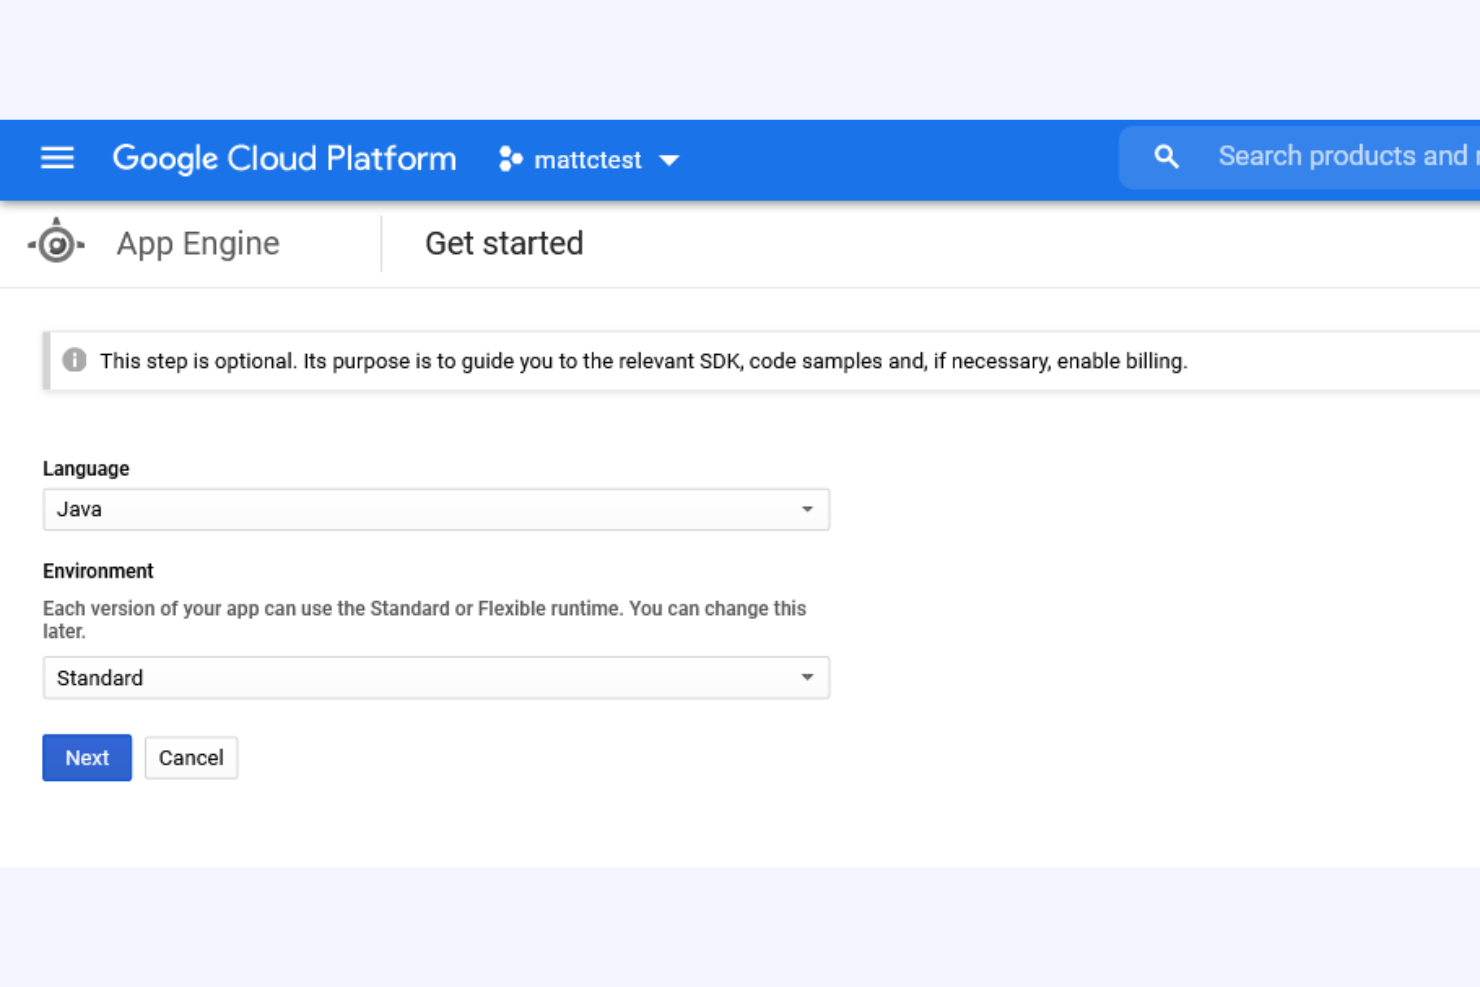Click the Next button
Viewport: 1480px width, 987px height.
click(87, 758)
